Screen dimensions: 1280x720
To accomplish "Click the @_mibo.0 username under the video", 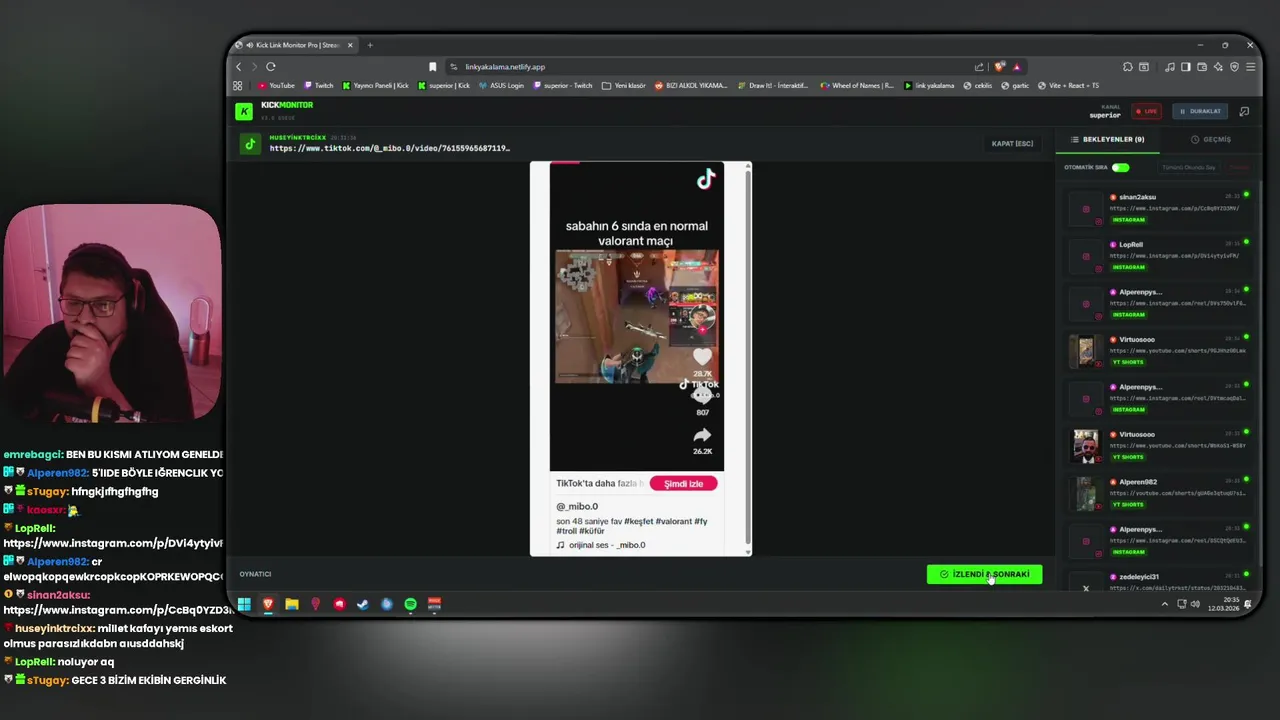I will point(577,507).
